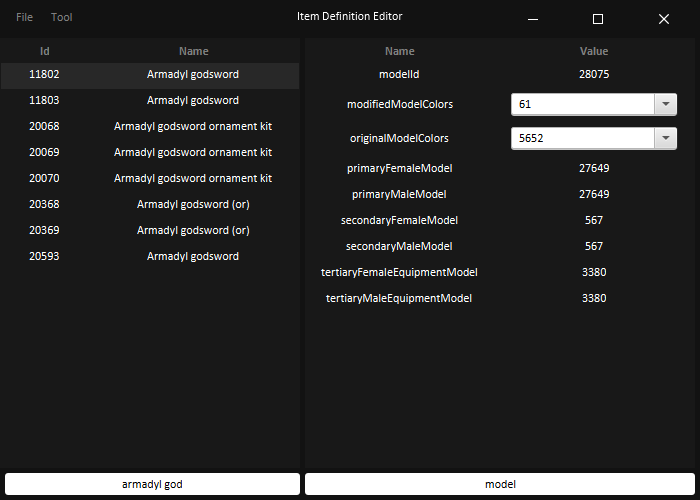Select the modifiedModelColors property label
Image resolution: width=700 pixels, height=500 pixels.
click(x=400, y=104)
